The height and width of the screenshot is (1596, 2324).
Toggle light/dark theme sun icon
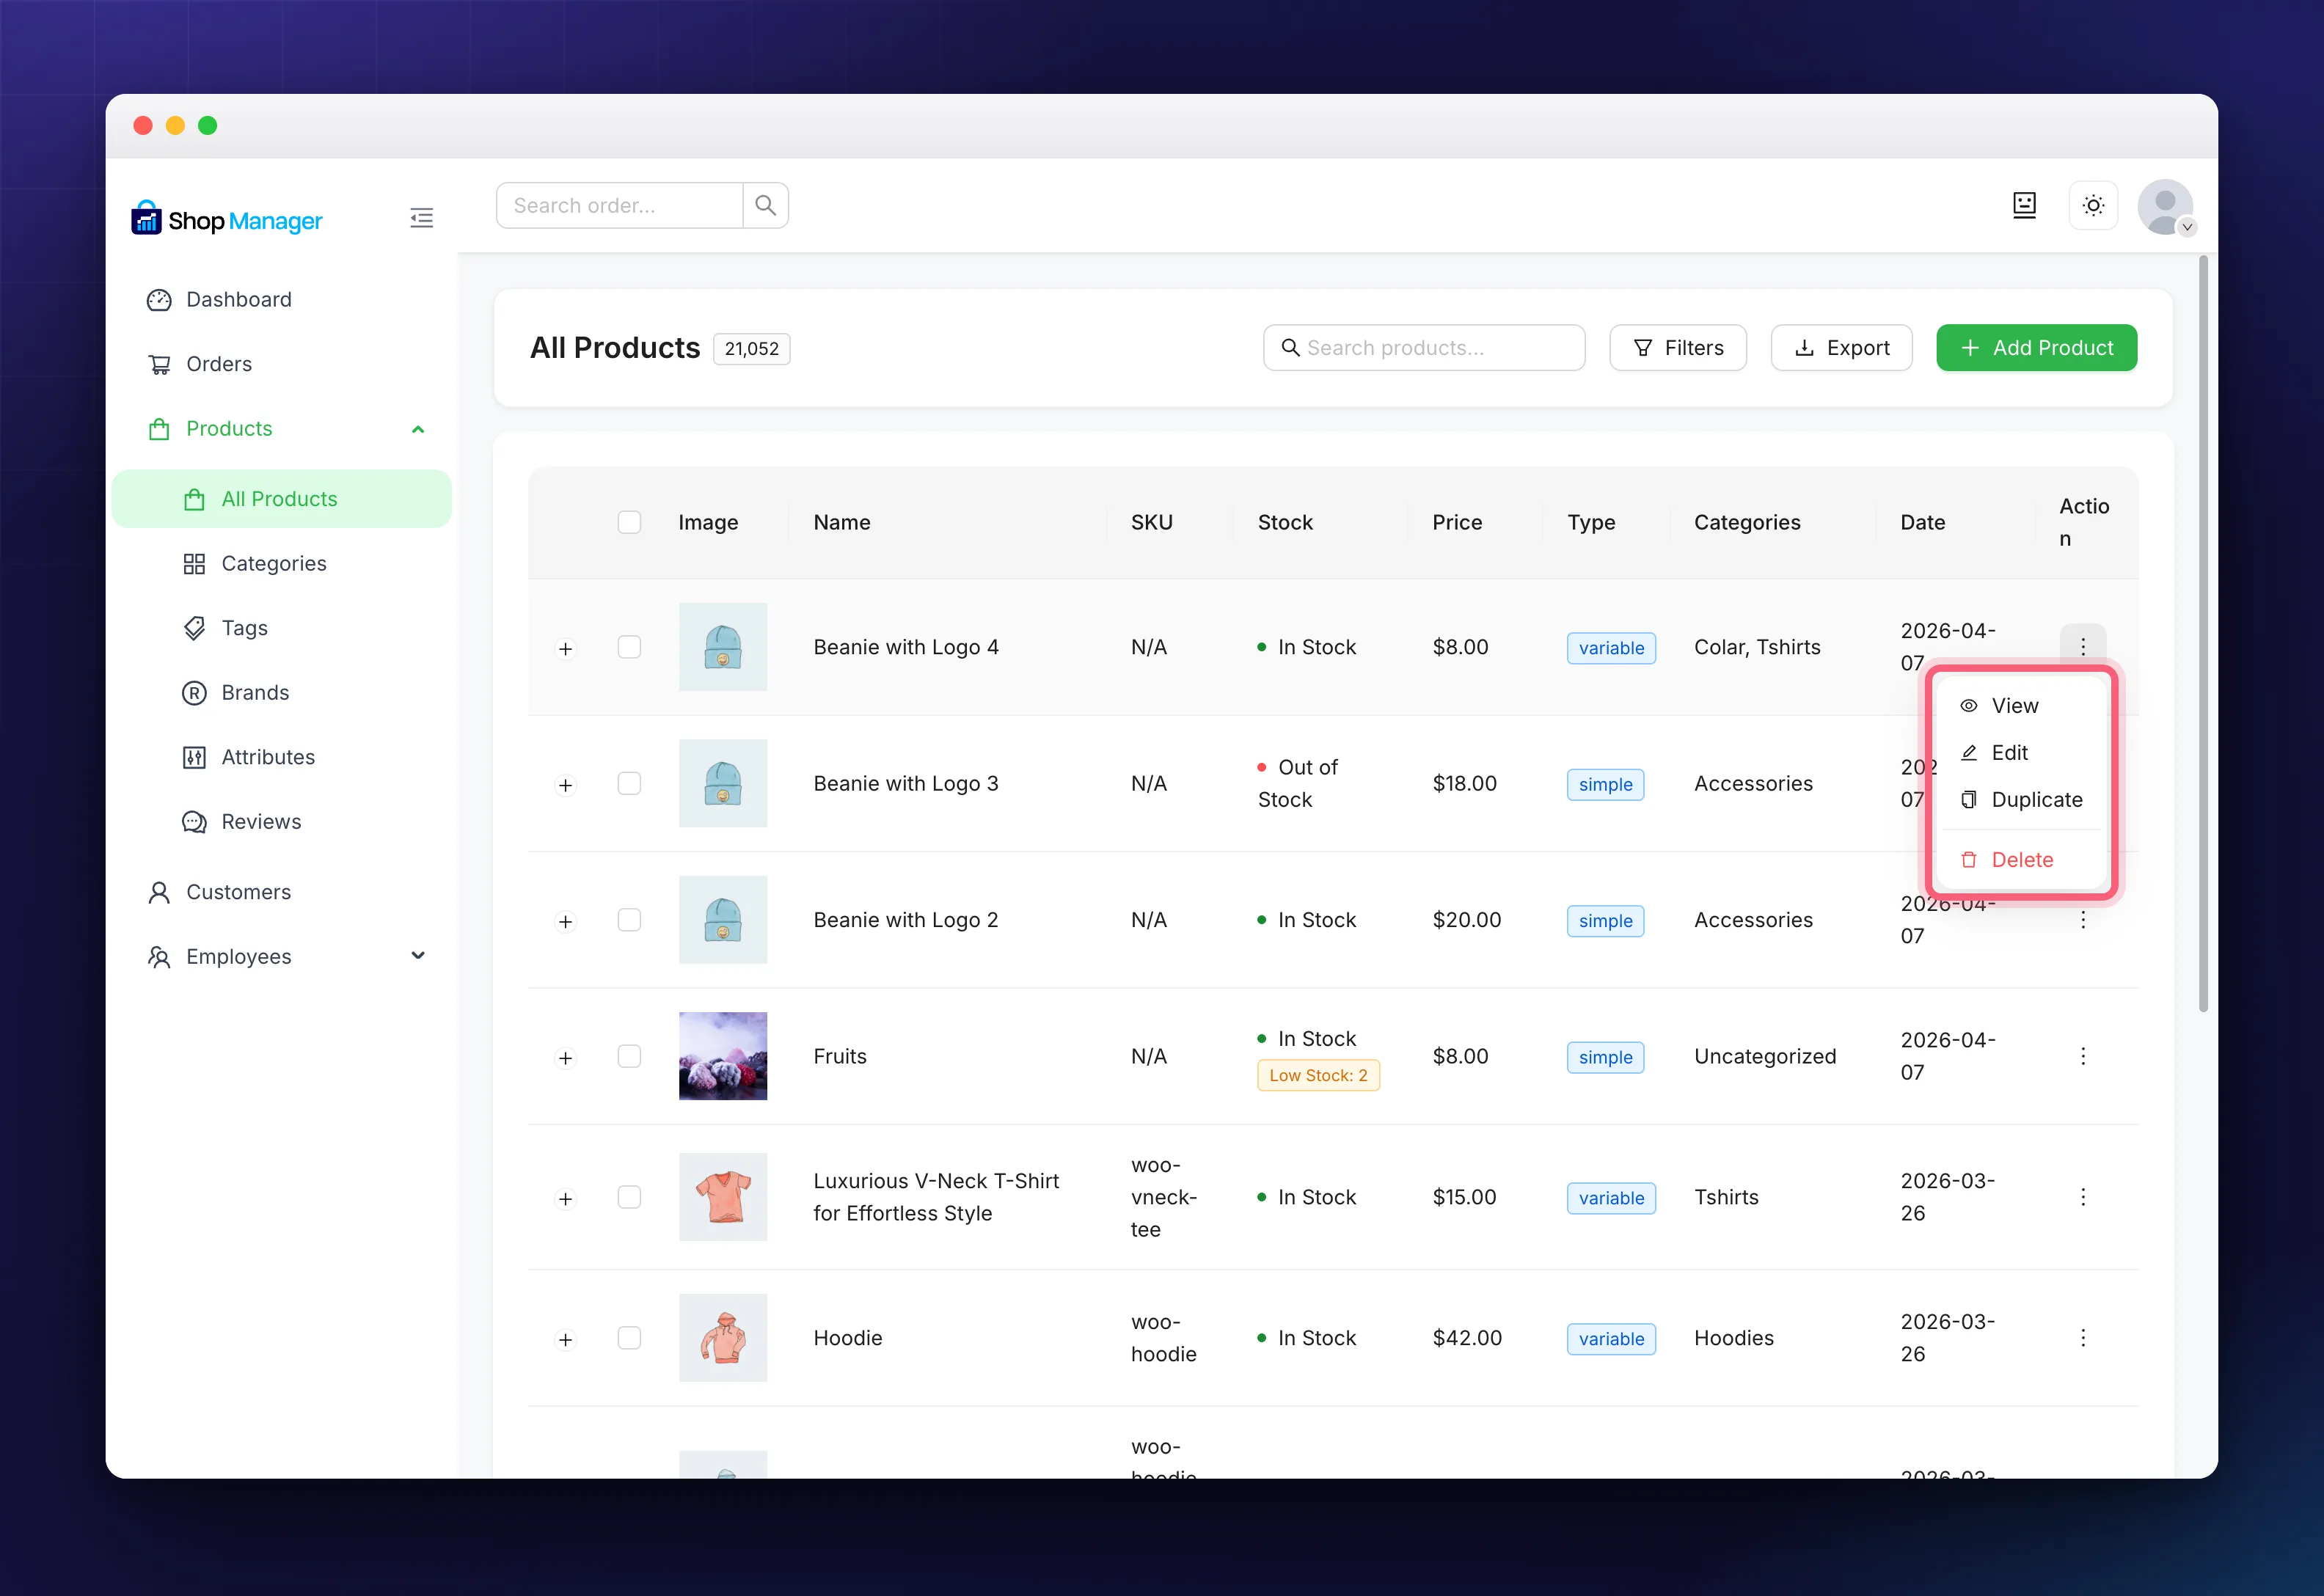point(2093,205)
